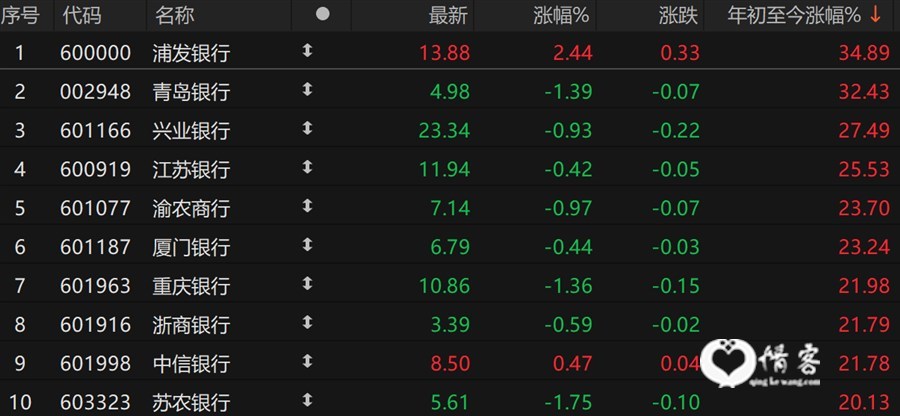The image size is (900, 416).
Task: Select stock code 601998
Action: coord(95,363)
